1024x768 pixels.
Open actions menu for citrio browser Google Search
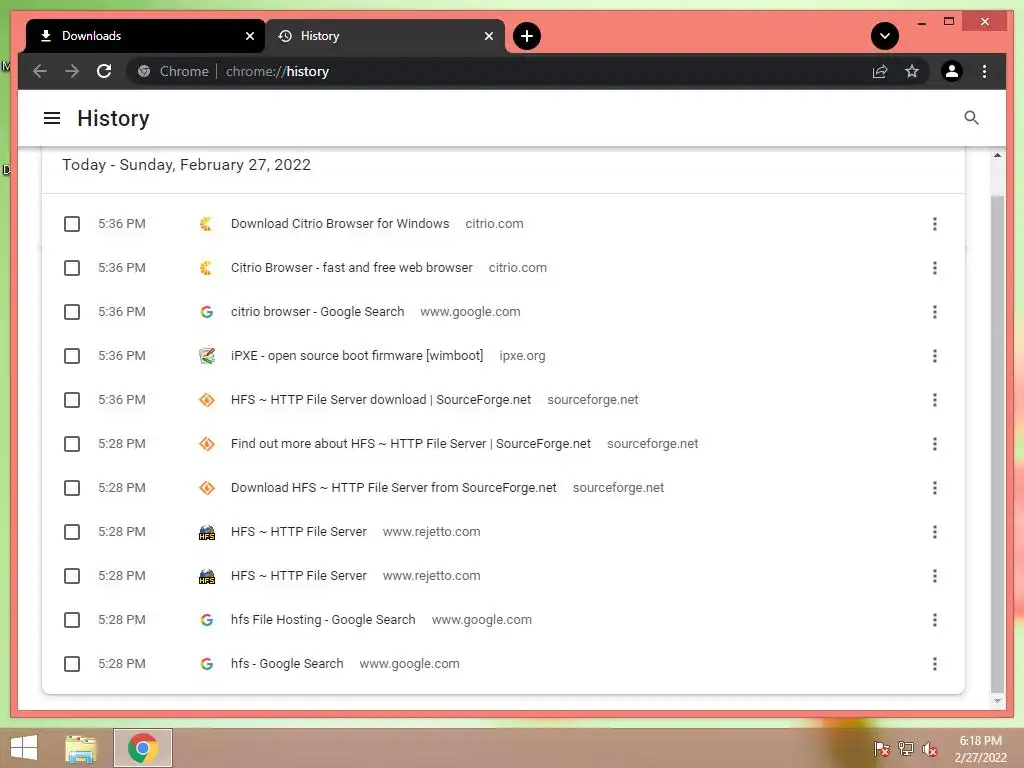click(935, 312)
